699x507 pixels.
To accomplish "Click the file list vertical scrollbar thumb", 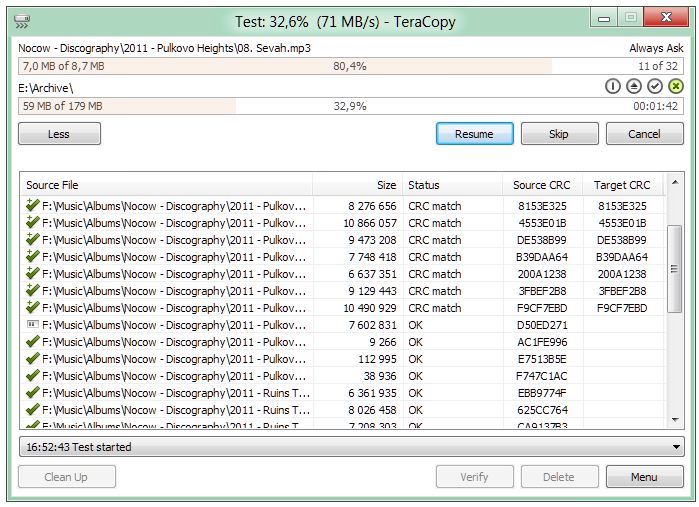I will (x=675, y=269).
